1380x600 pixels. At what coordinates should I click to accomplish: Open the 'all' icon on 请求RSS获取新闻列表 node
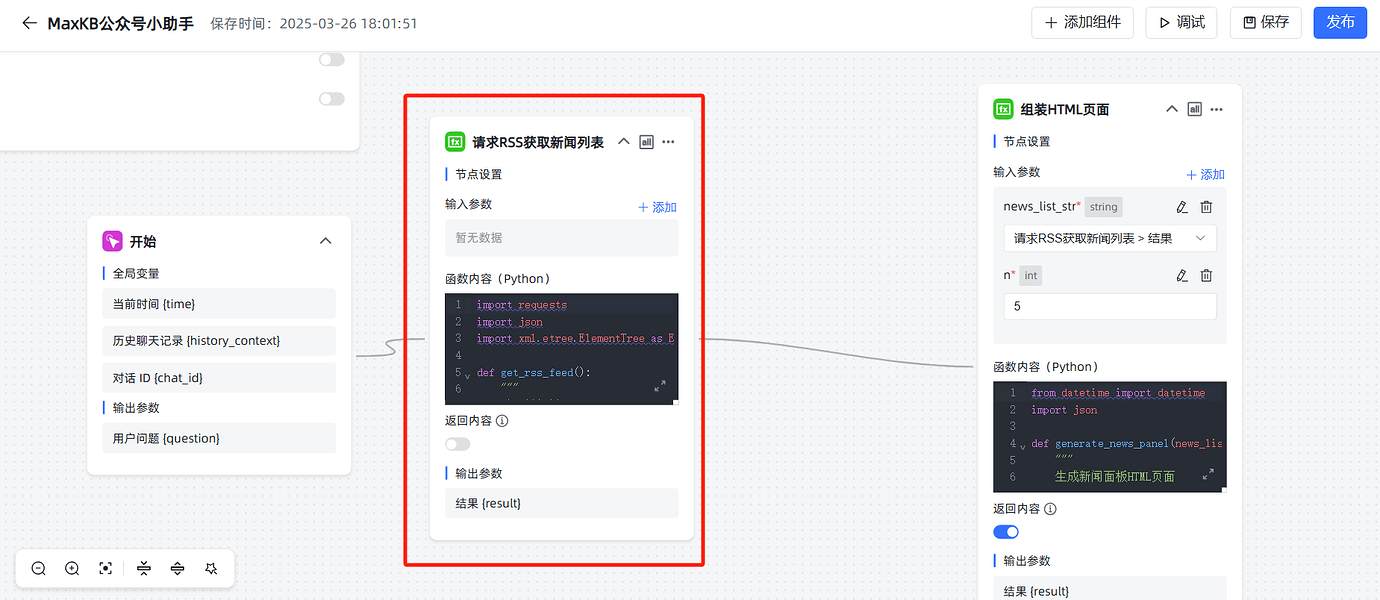[x=645, y=141]
